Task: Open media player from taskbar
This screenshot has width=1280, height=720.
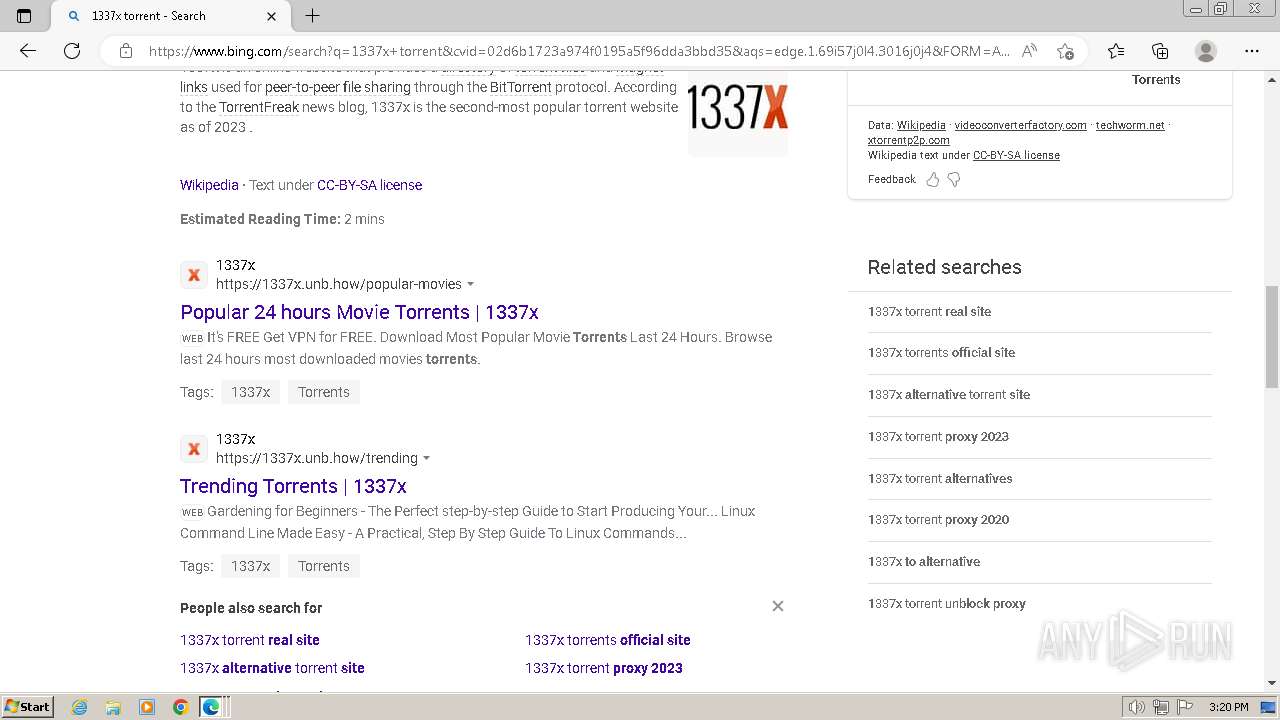Action: point(147,707)
